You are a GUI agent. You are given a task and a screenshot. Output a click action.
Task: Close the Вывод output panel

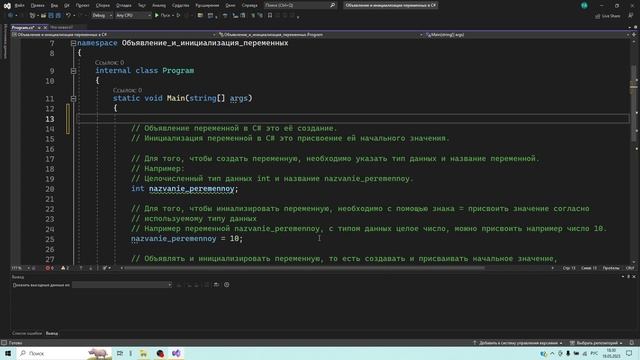coord(634,277)
